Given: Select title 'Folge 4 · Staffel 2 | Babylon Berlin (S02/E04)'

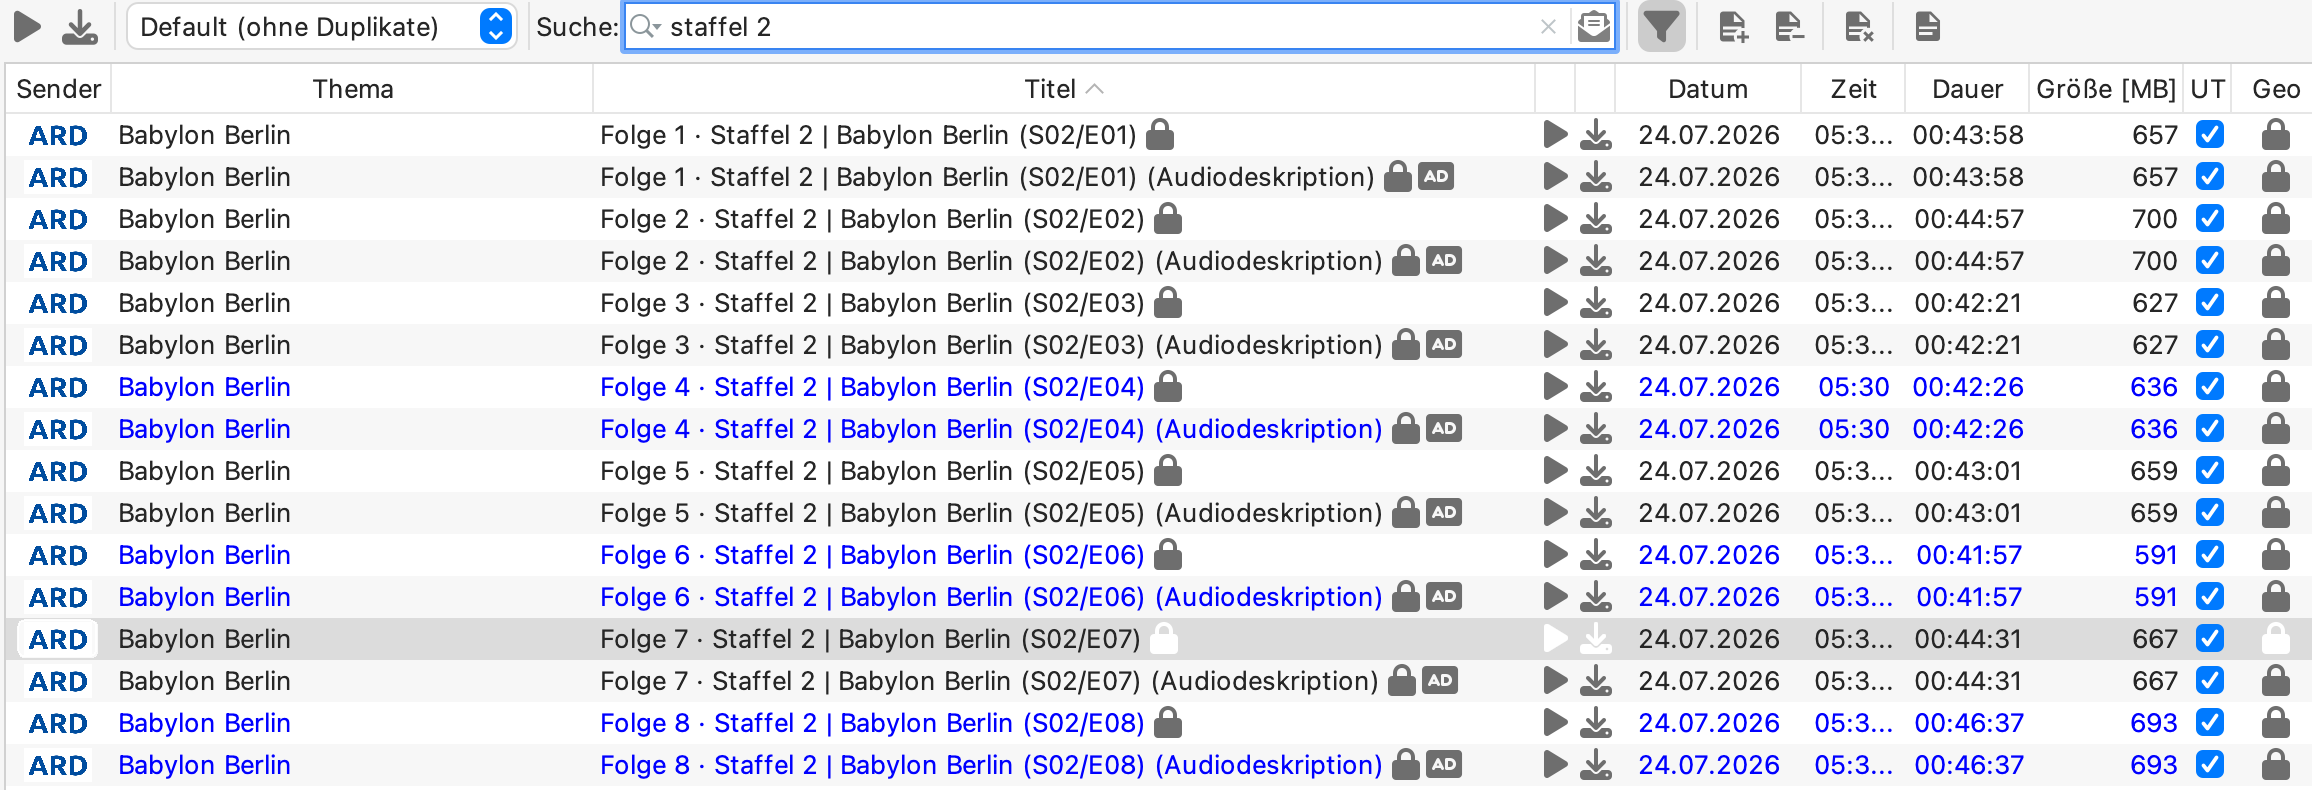Looking at the screenshot, I should 872,386.
